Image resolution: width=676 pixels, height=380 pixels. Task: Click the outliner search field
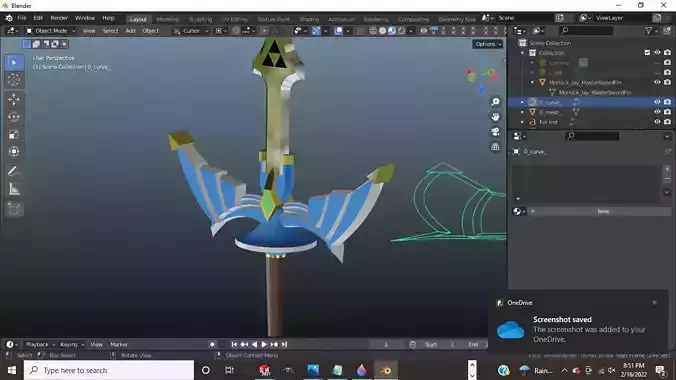586,31
